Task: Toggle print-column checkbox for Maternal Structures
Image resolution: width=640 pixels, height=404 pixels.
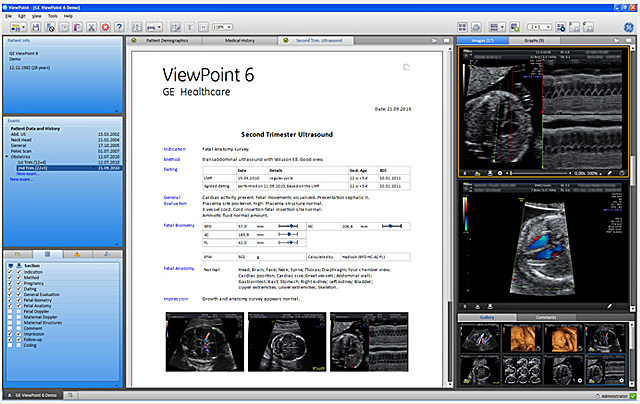Action: point(18,323)
